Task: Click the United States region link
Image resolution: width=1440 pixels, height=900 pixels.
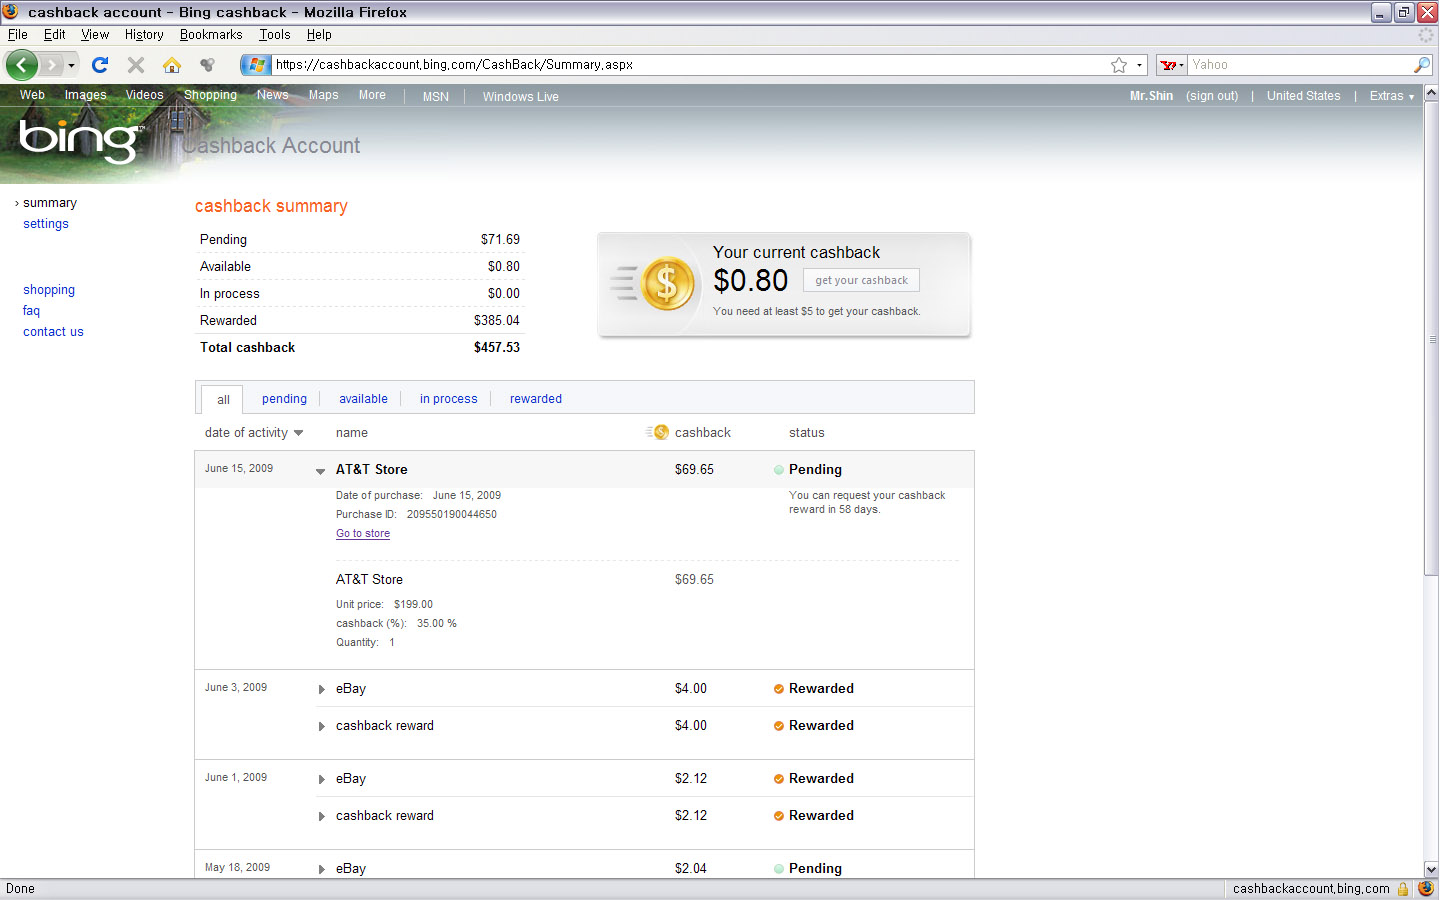Action: [1303, 96]
